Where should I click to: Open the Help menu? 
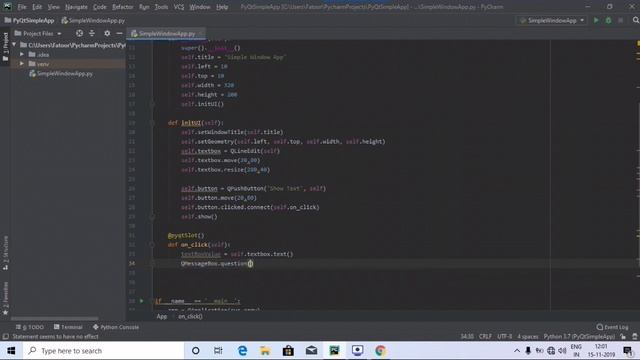[x=222, y=7]
